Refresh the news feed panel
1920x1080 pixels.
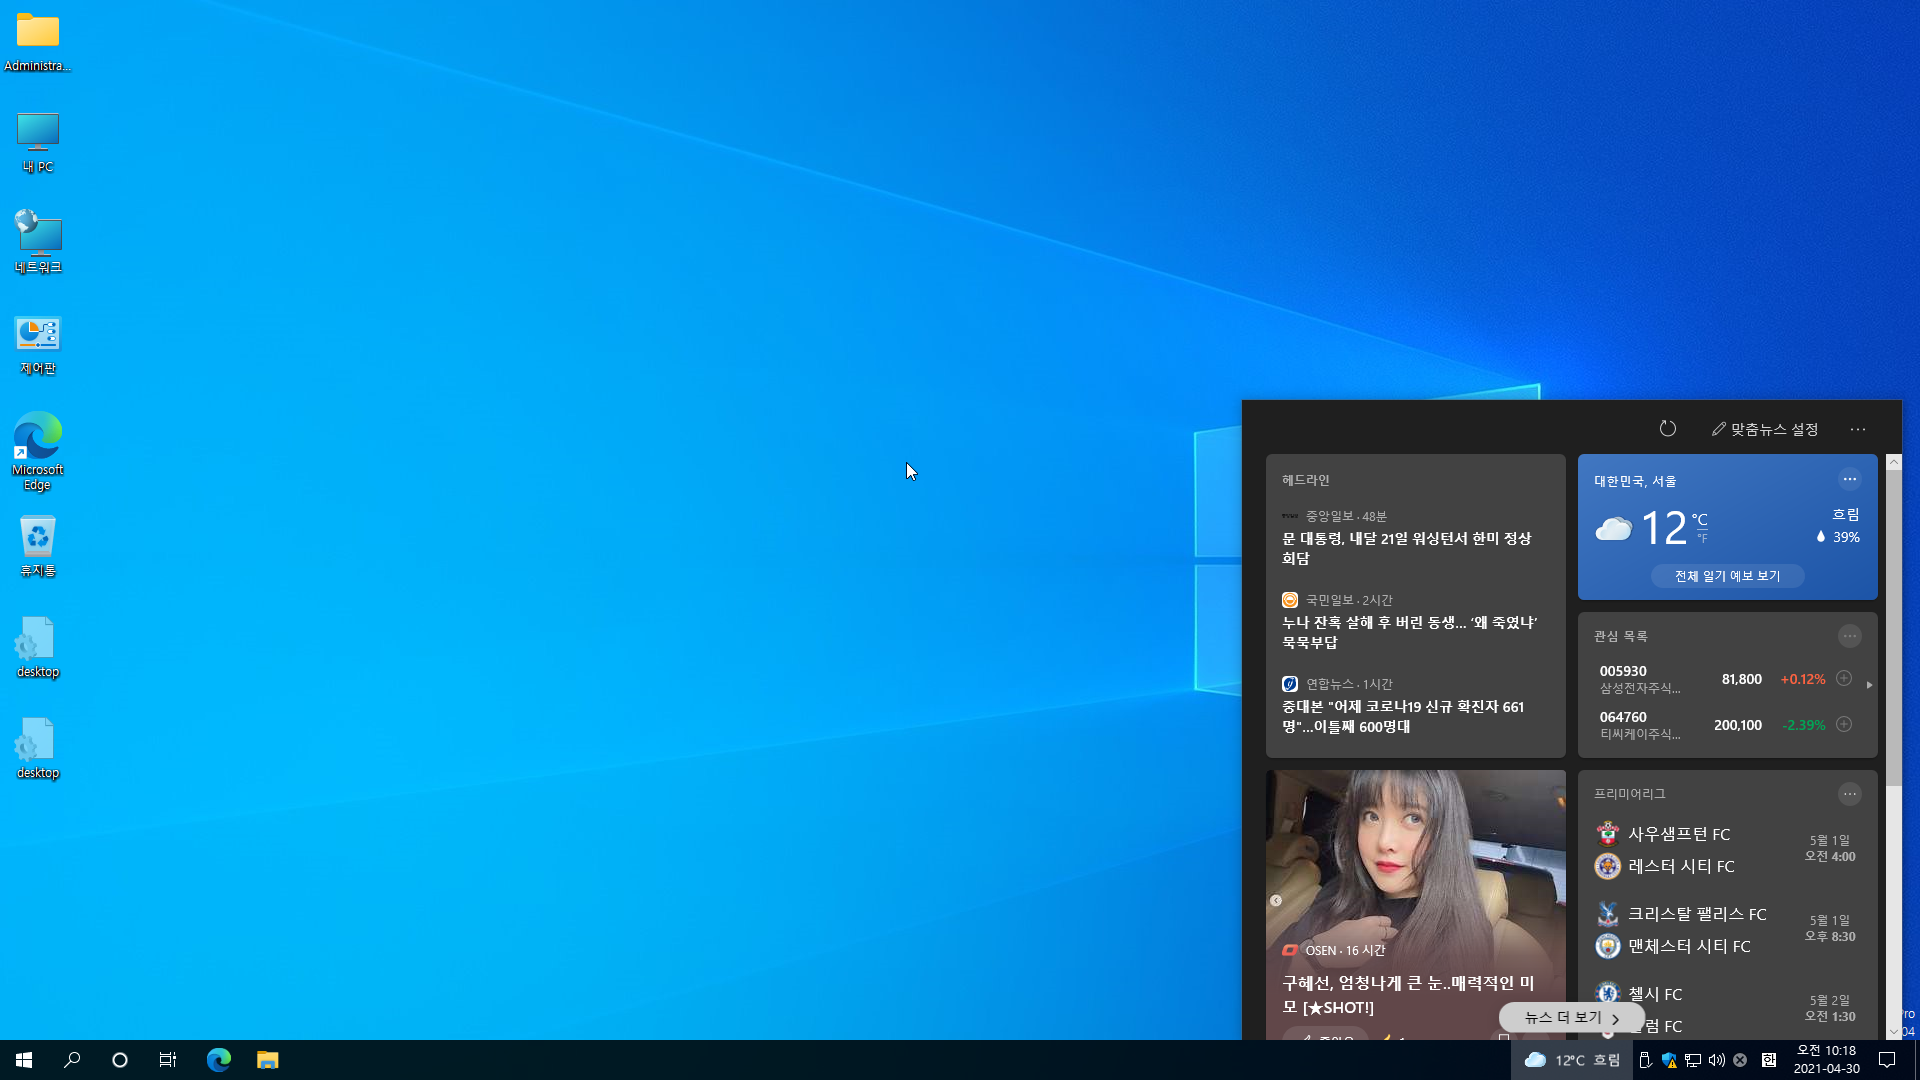coord(1667,429)
